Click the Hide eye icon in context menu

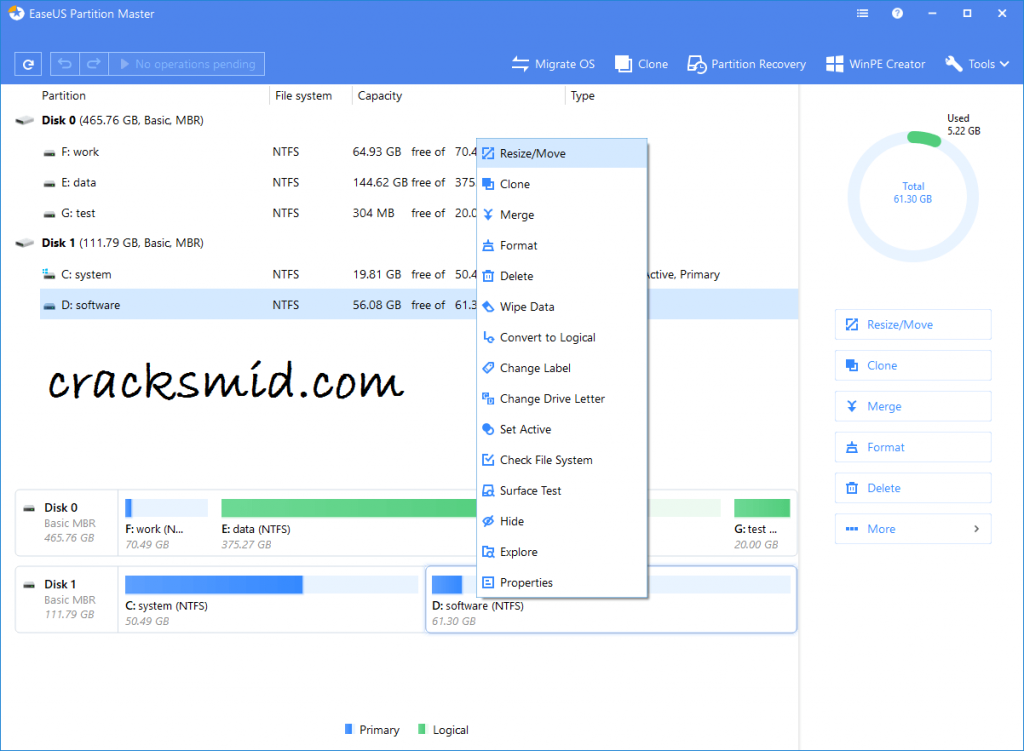click(488, 521)
